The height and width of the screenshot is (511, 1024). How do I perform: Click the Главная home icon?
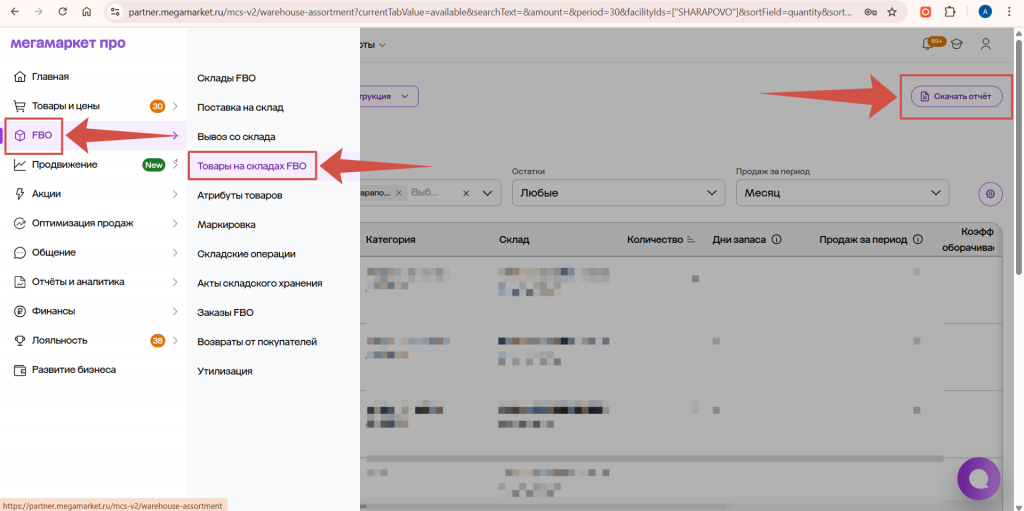pos(19,77)
